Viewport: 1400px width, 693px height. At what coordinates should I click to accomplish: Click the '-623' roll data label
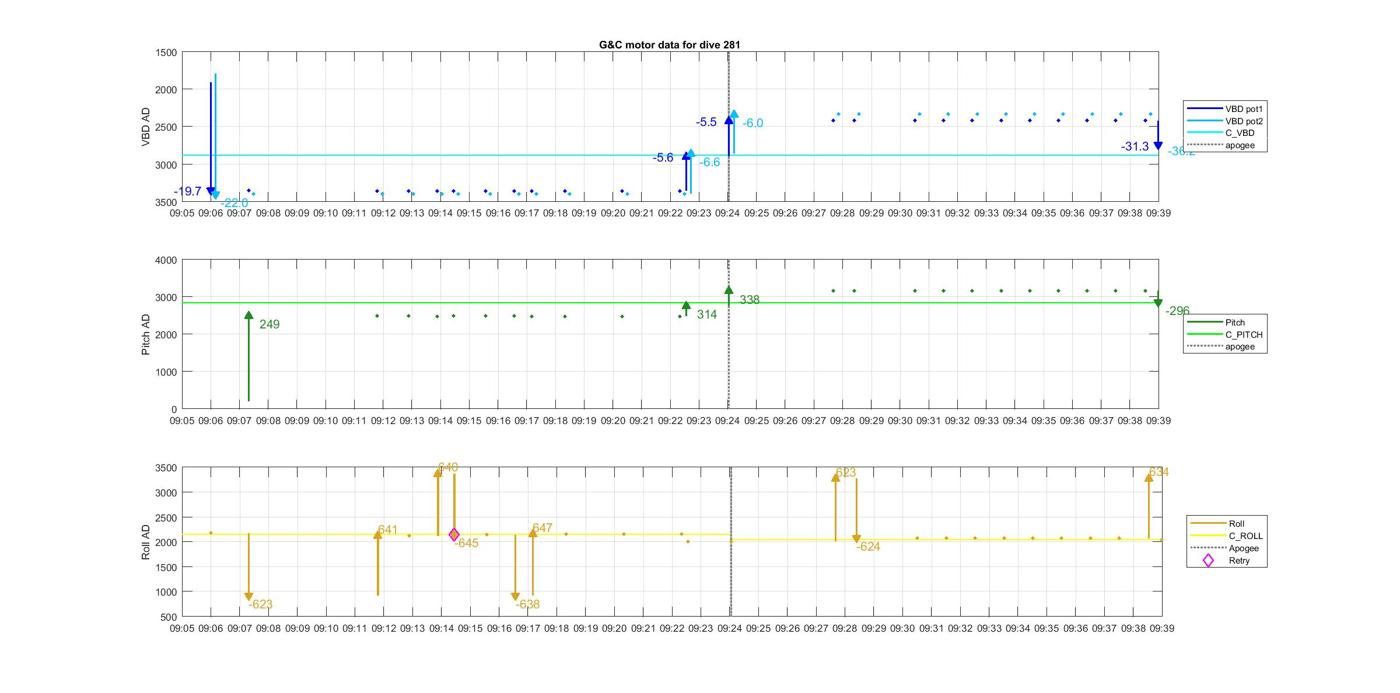261,604
